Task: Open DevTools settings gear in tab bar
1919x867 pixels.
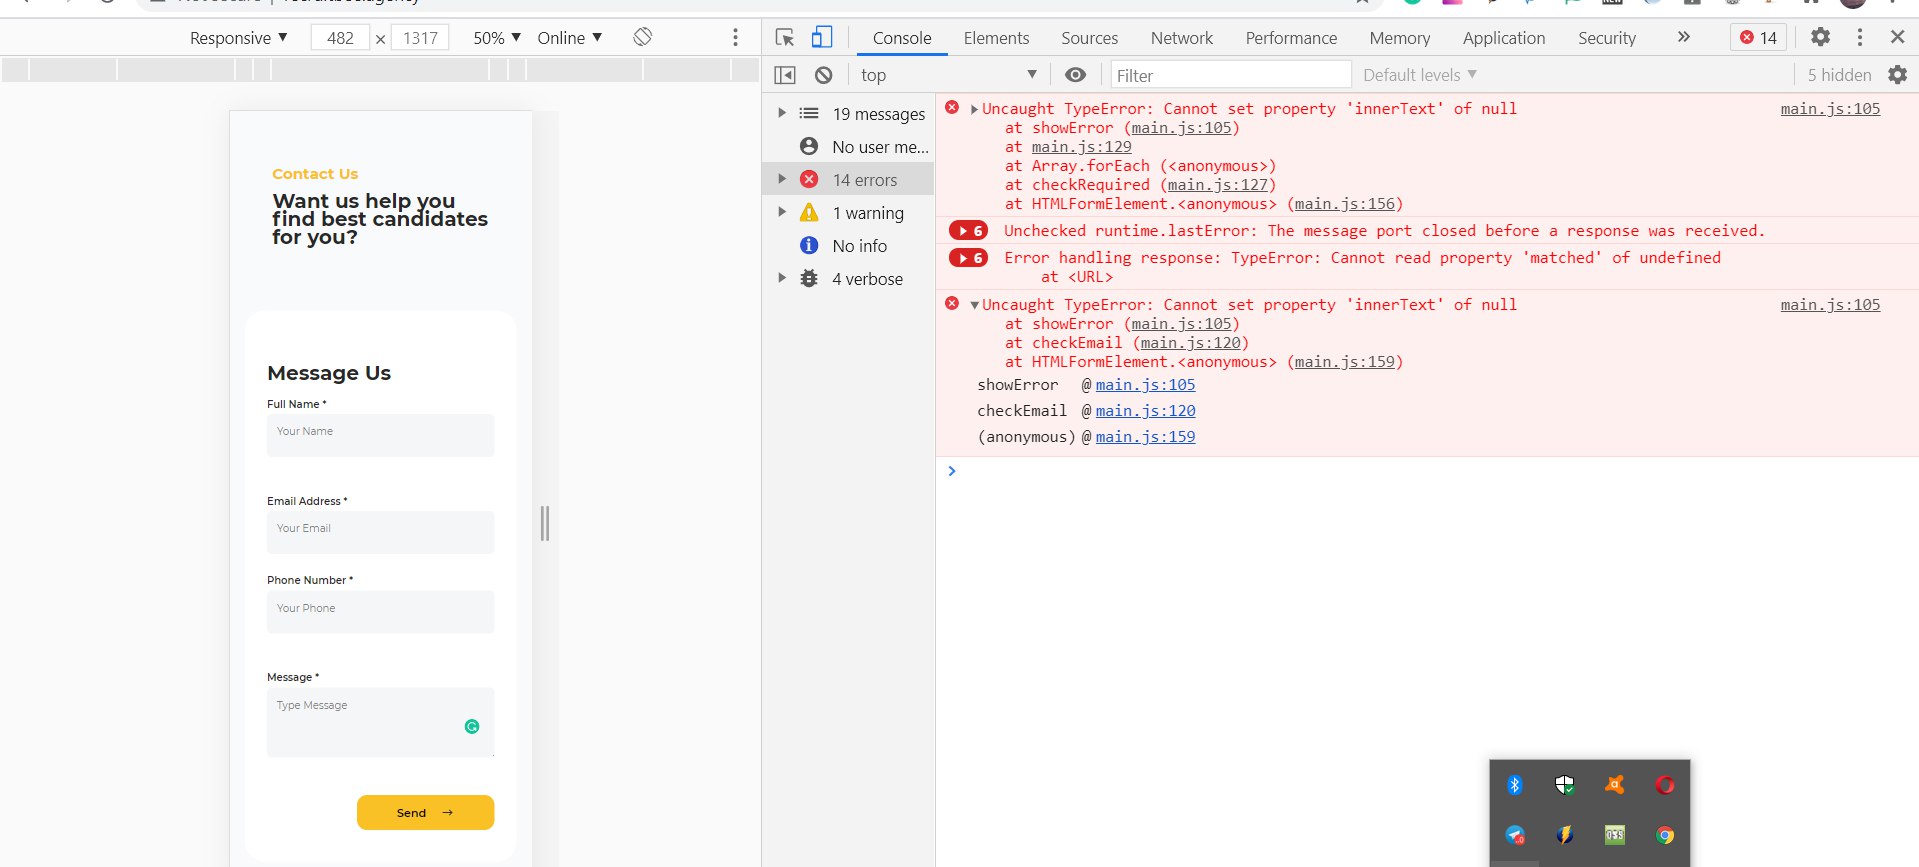Action: click(1820, 37)
